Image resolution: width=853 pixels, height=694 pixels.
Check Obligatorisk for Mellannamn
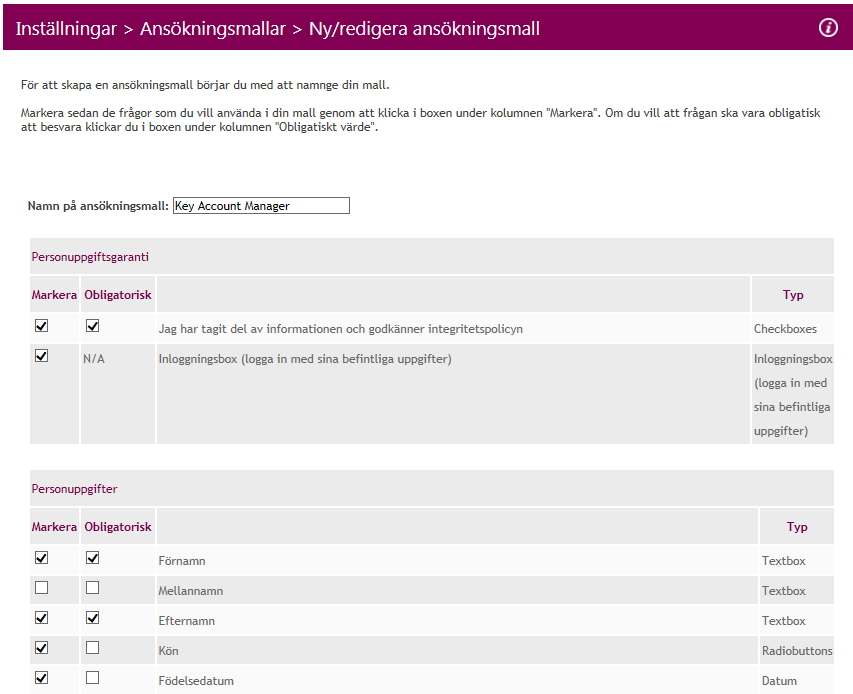[x=92, y=588]
